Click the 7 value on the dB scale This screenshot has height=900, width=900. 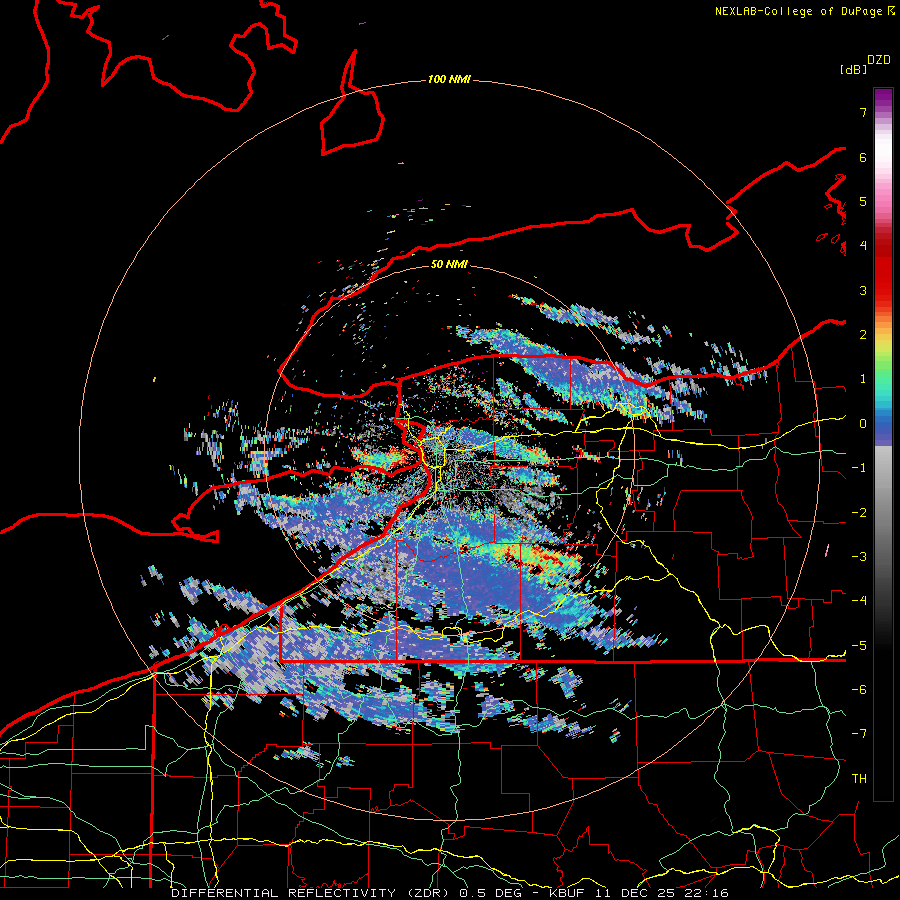click(x=863, y=112)
